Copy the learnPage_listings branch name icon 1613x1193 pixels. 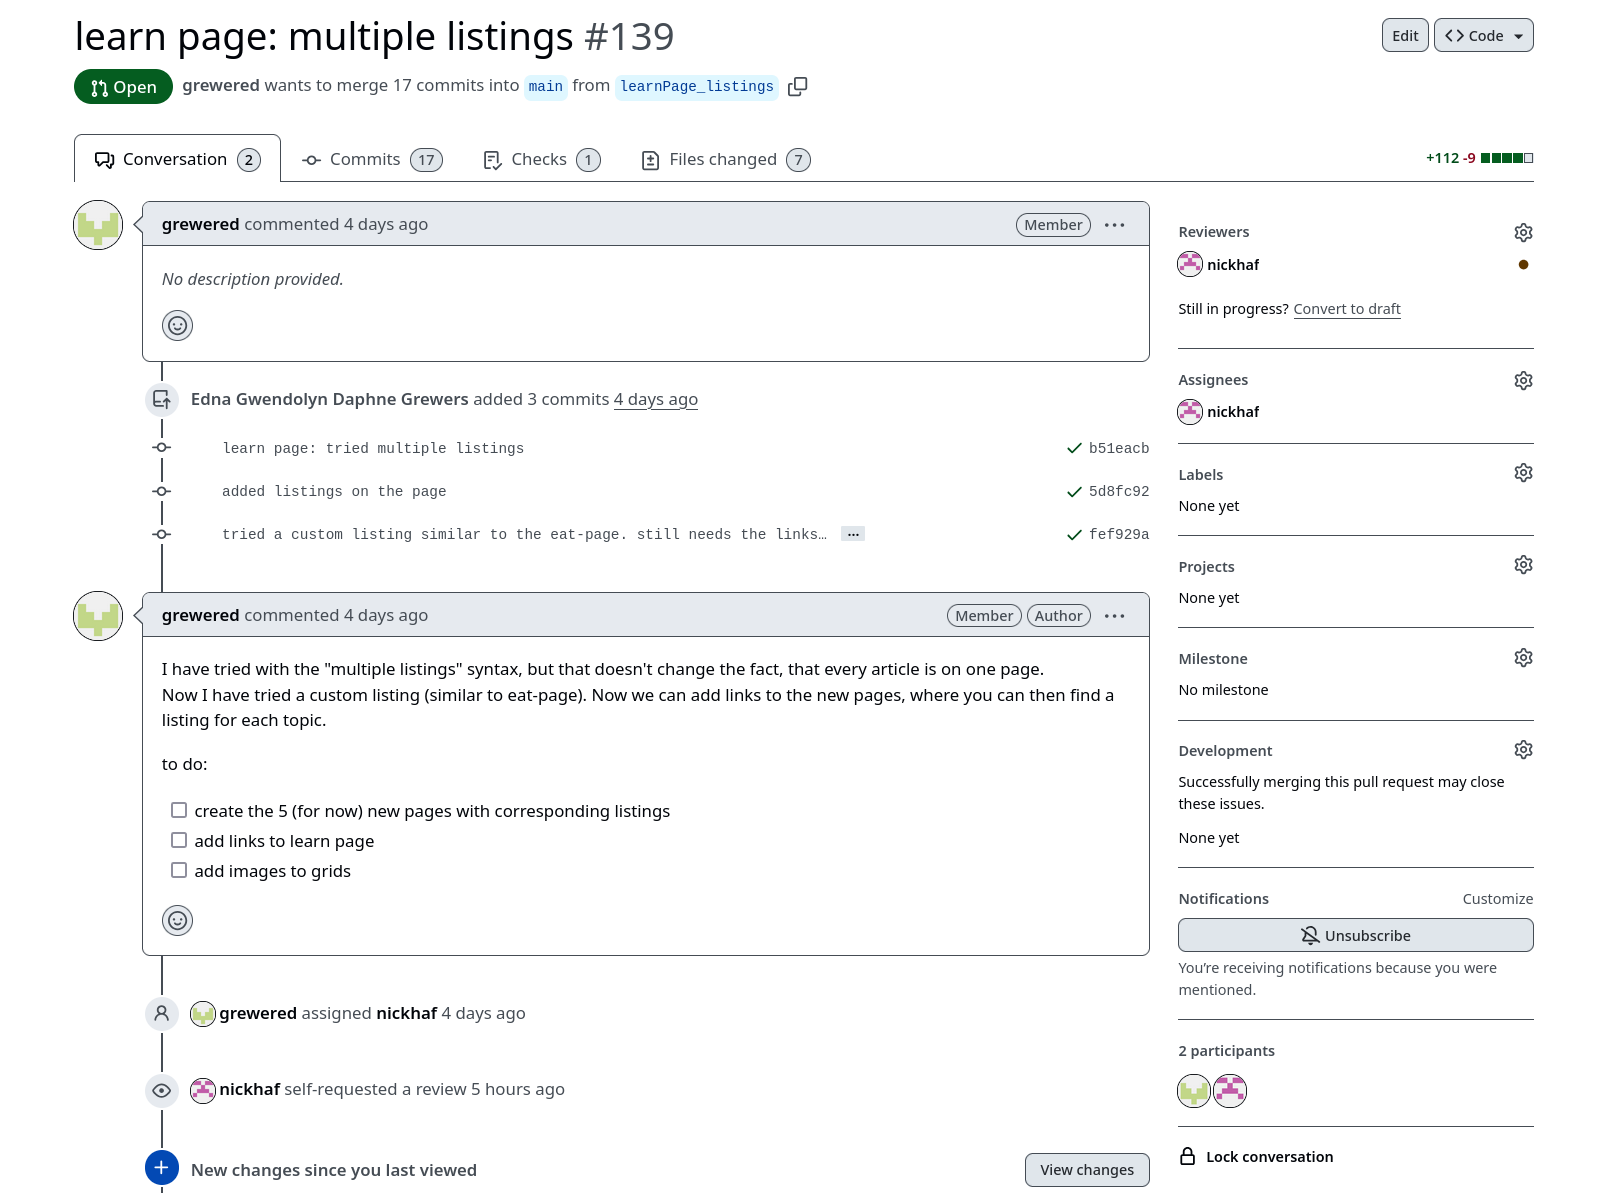coord(797,87)
